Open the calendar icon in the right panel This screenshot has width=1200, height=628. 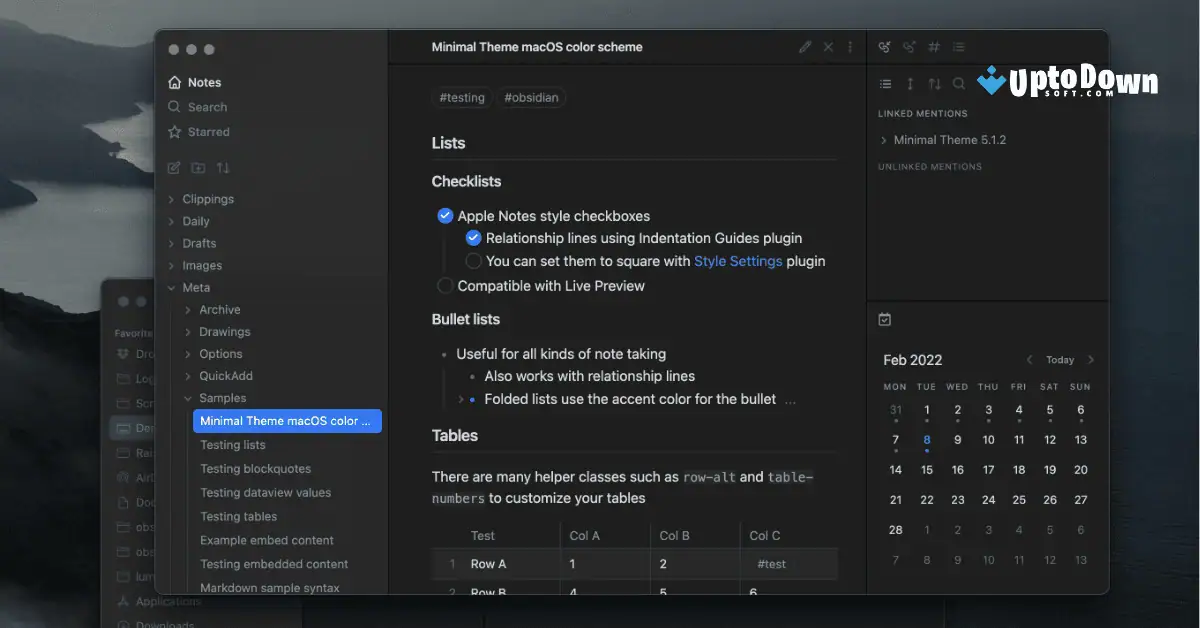coord(884,319)
